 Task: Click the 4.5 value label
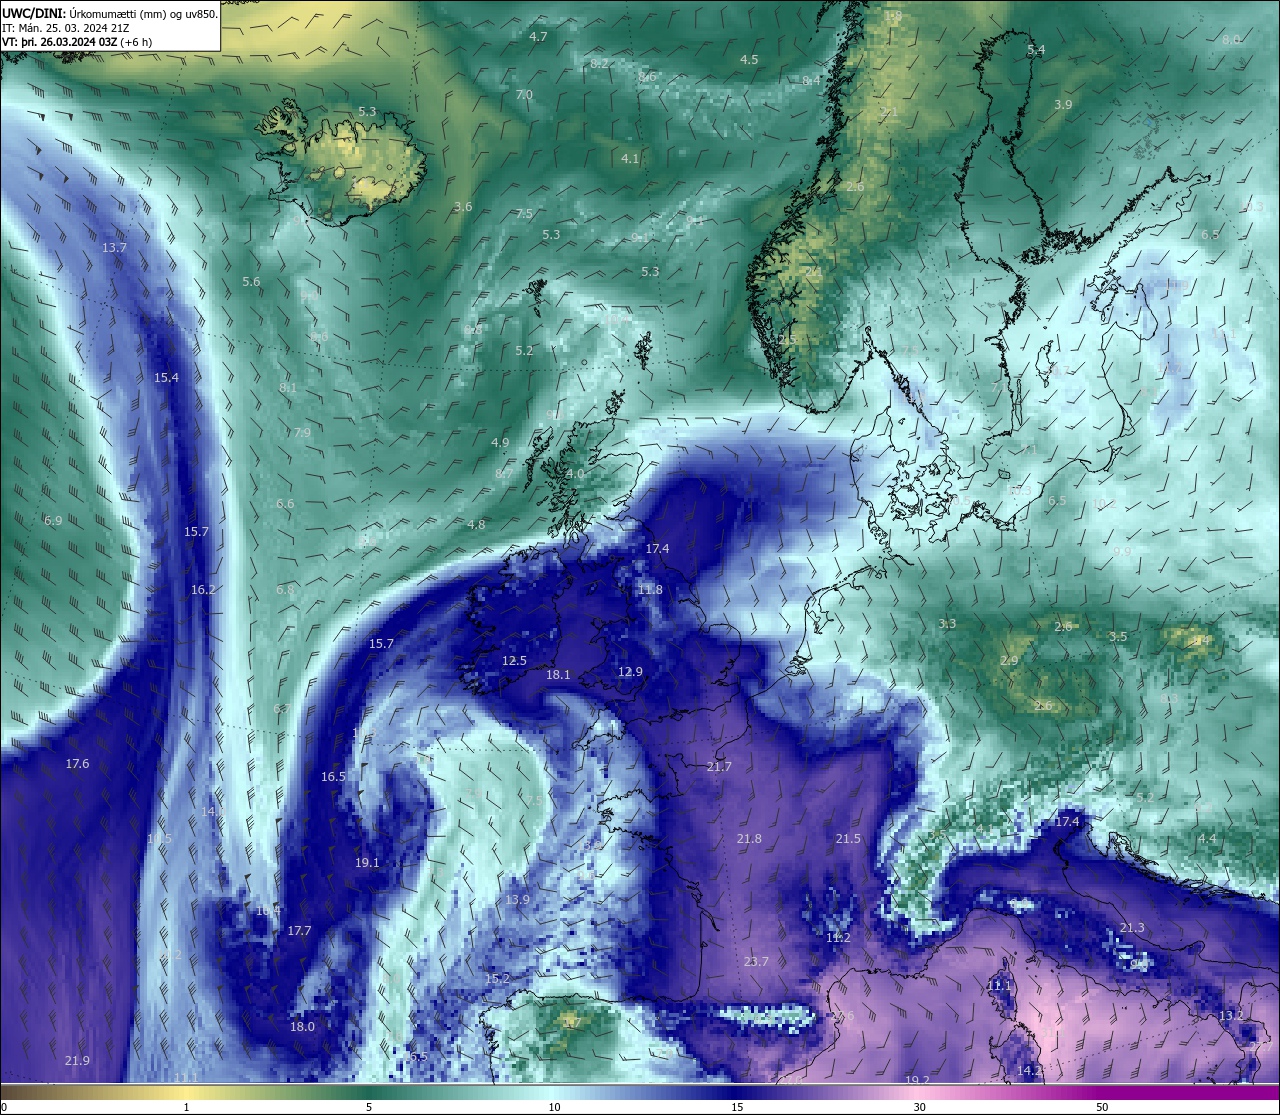pos(749,59)
